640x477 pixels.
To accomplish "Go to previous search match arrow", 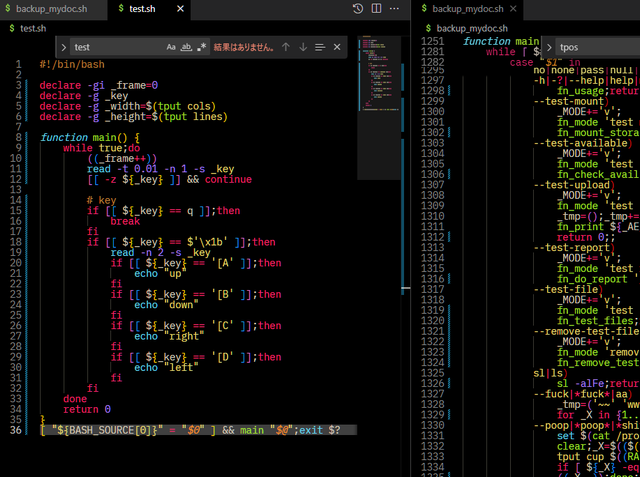I will (x=286, y=47).
